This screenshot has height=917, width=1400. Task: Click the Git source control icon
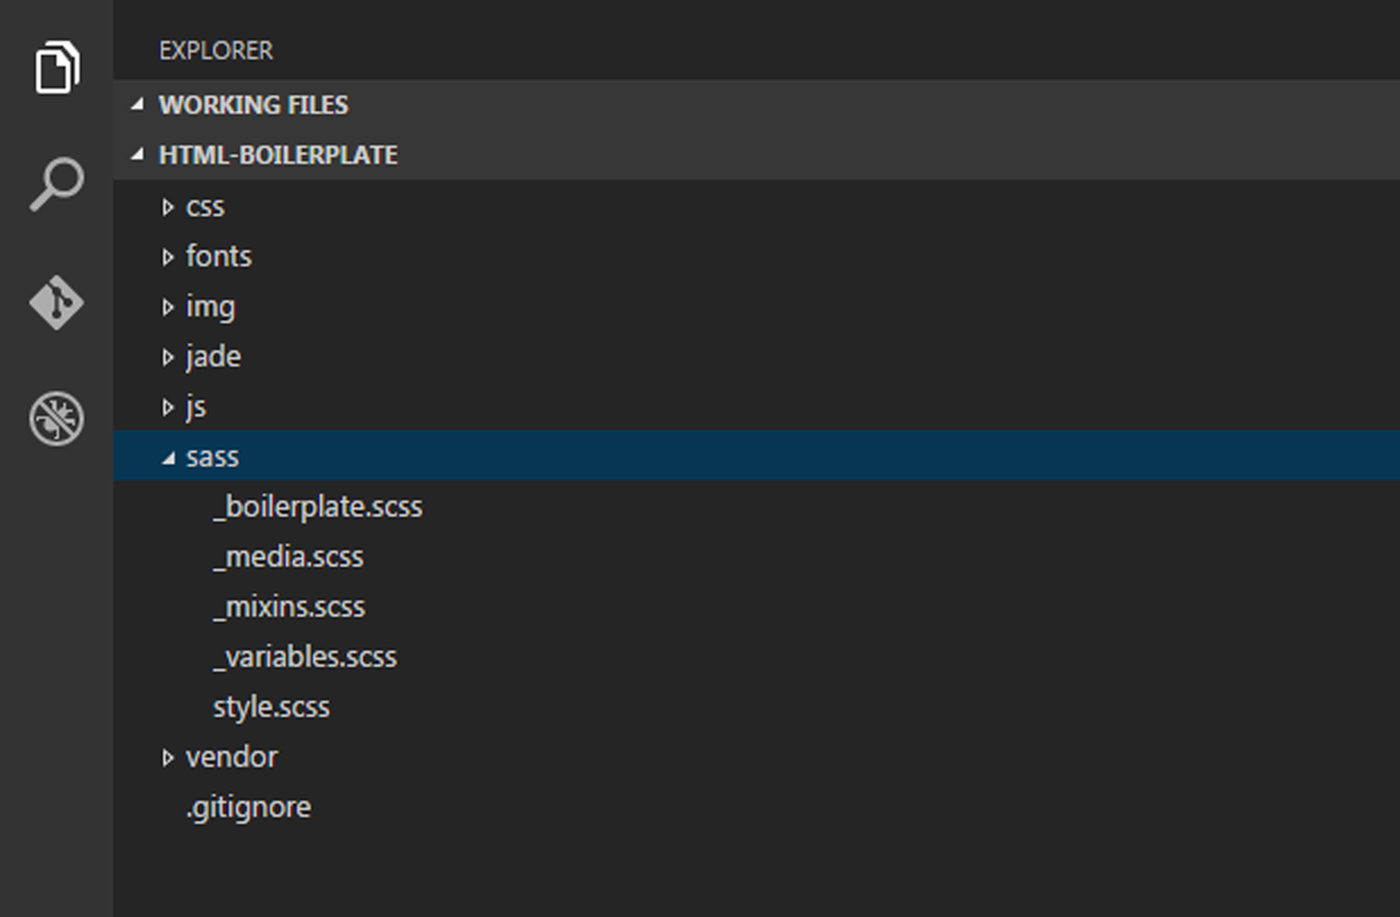(57, 300)
